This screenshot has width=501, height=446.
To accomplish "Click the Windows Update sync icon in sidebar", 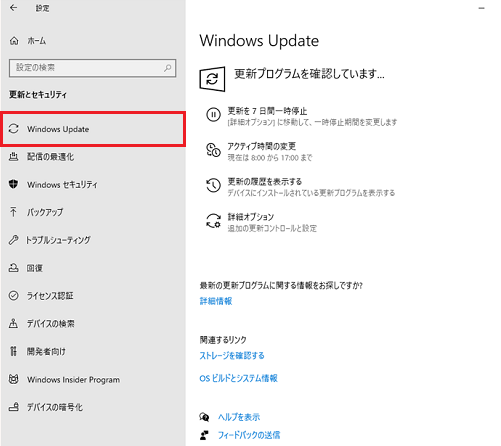I will [14, 129].
